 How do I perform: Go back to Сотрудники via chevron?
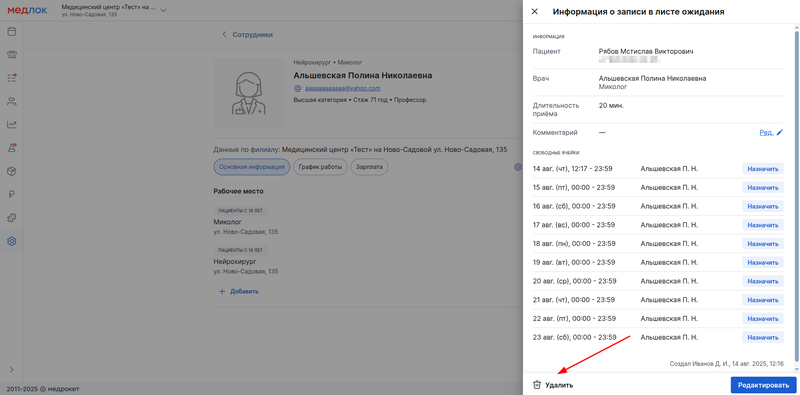223,35
